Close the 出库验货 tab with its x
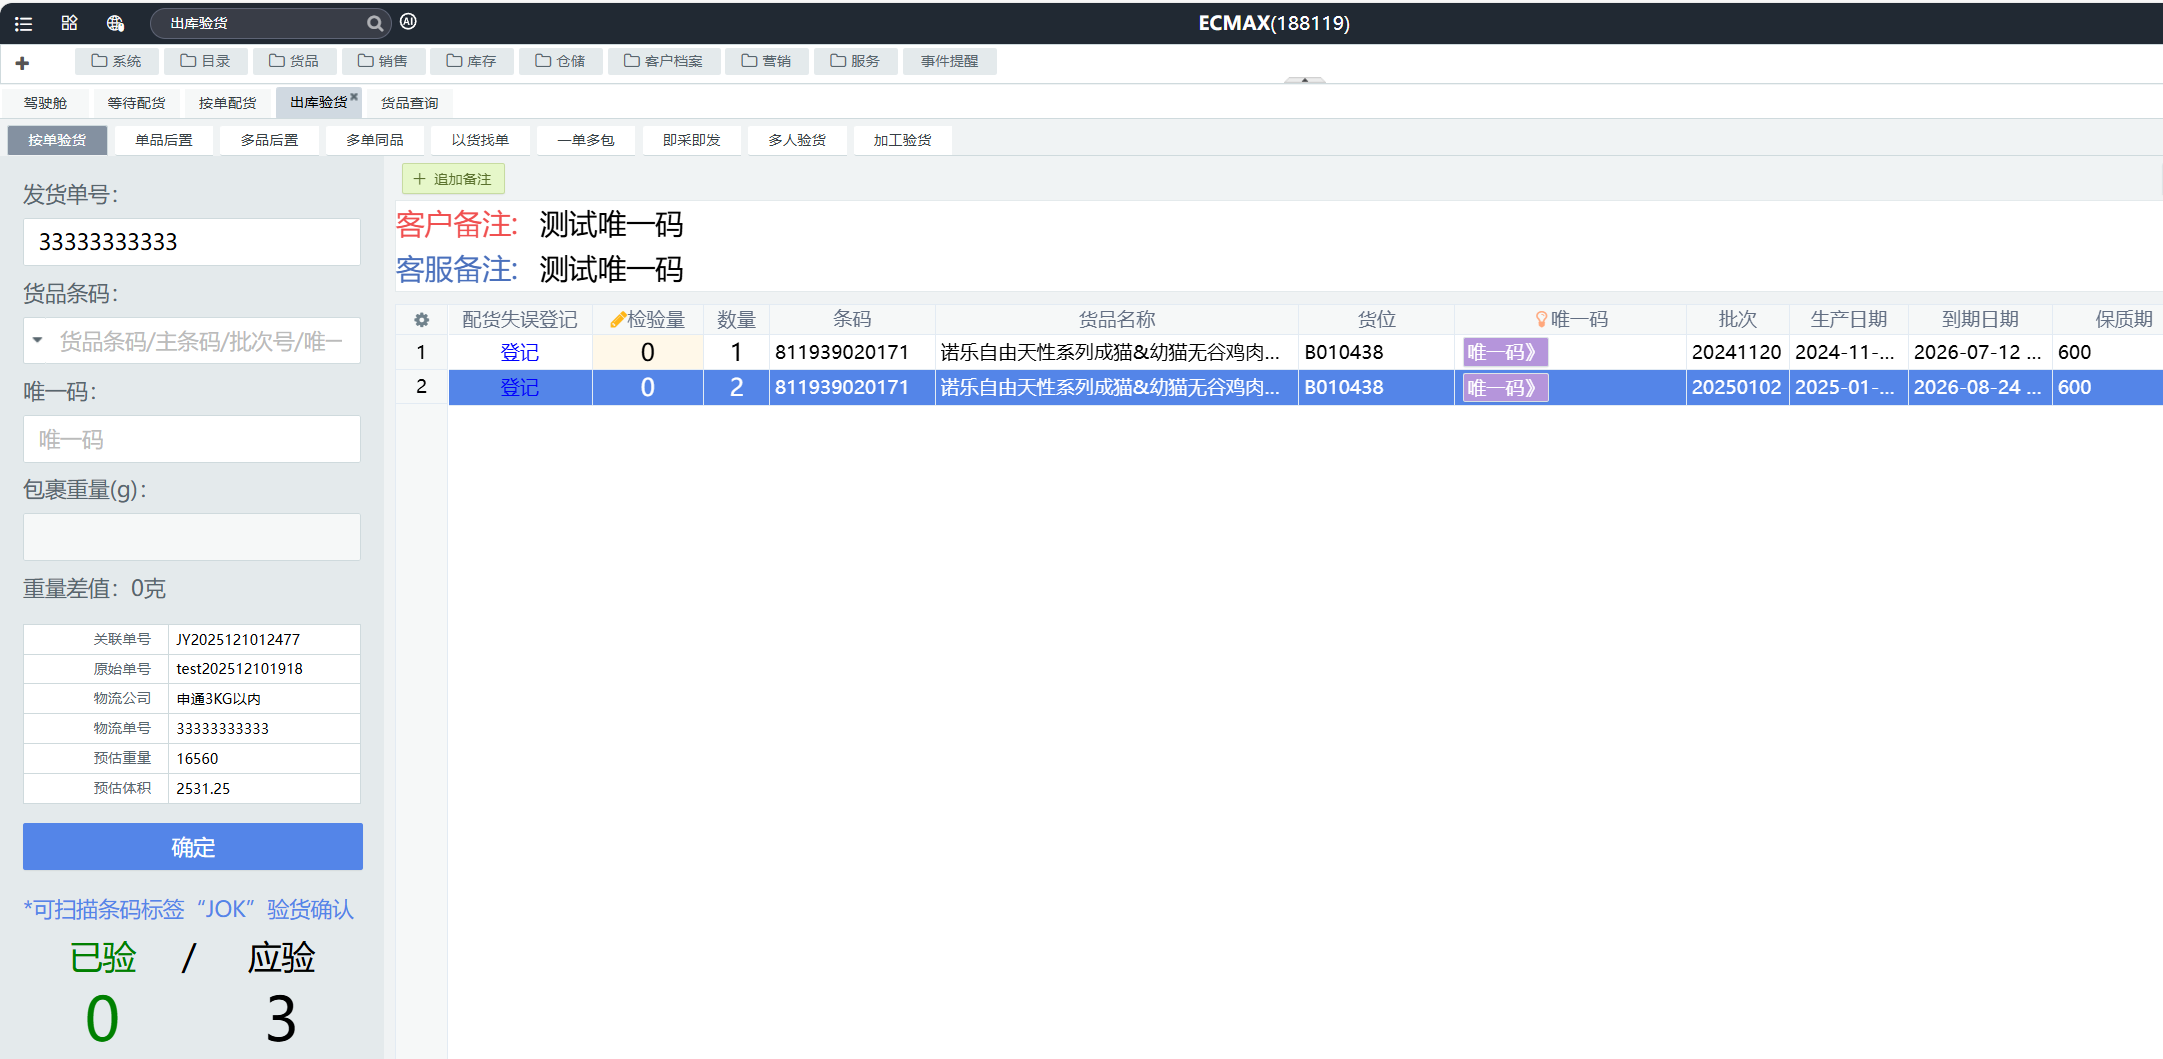 354,96
